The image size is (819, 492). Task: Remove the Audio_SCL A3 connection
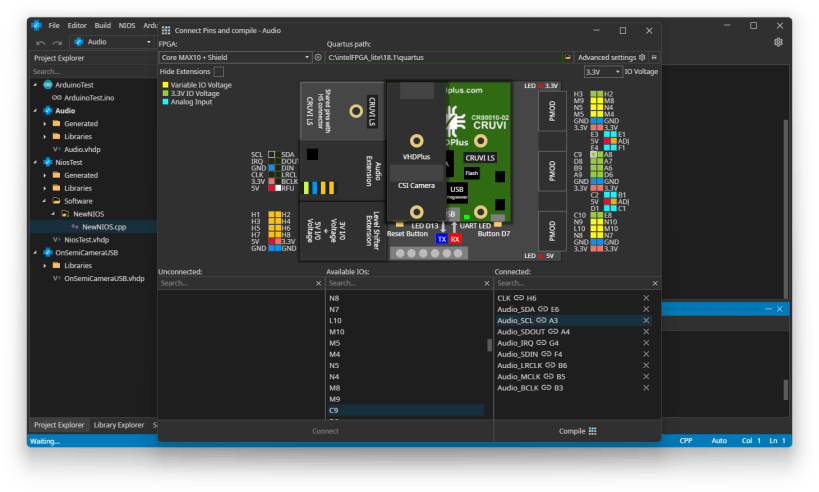(x=646, y=321)
